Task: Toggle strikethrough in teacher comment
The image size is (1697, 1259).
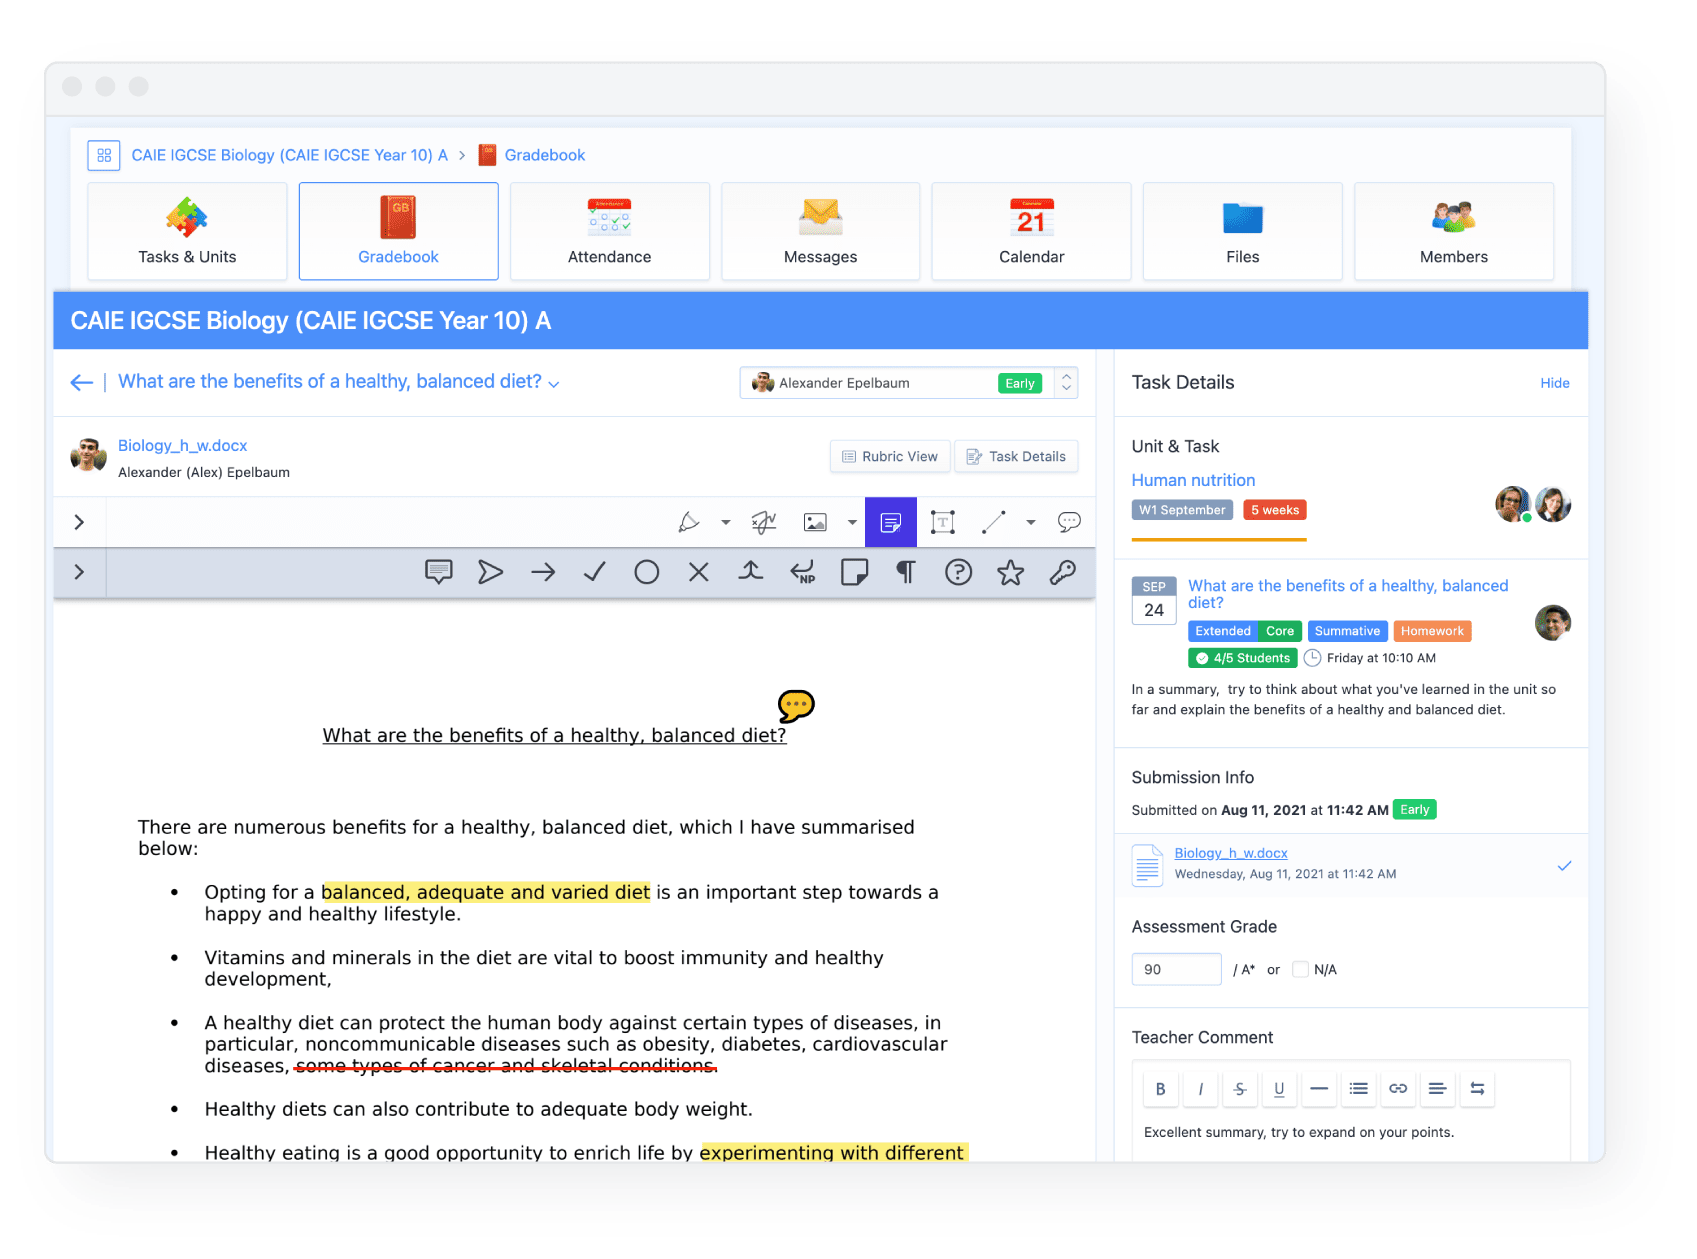Action: [1240, 1089]
